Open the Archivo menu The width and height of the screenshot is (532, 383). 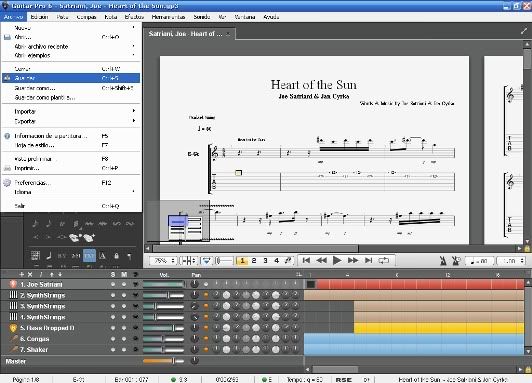[13, 17]
